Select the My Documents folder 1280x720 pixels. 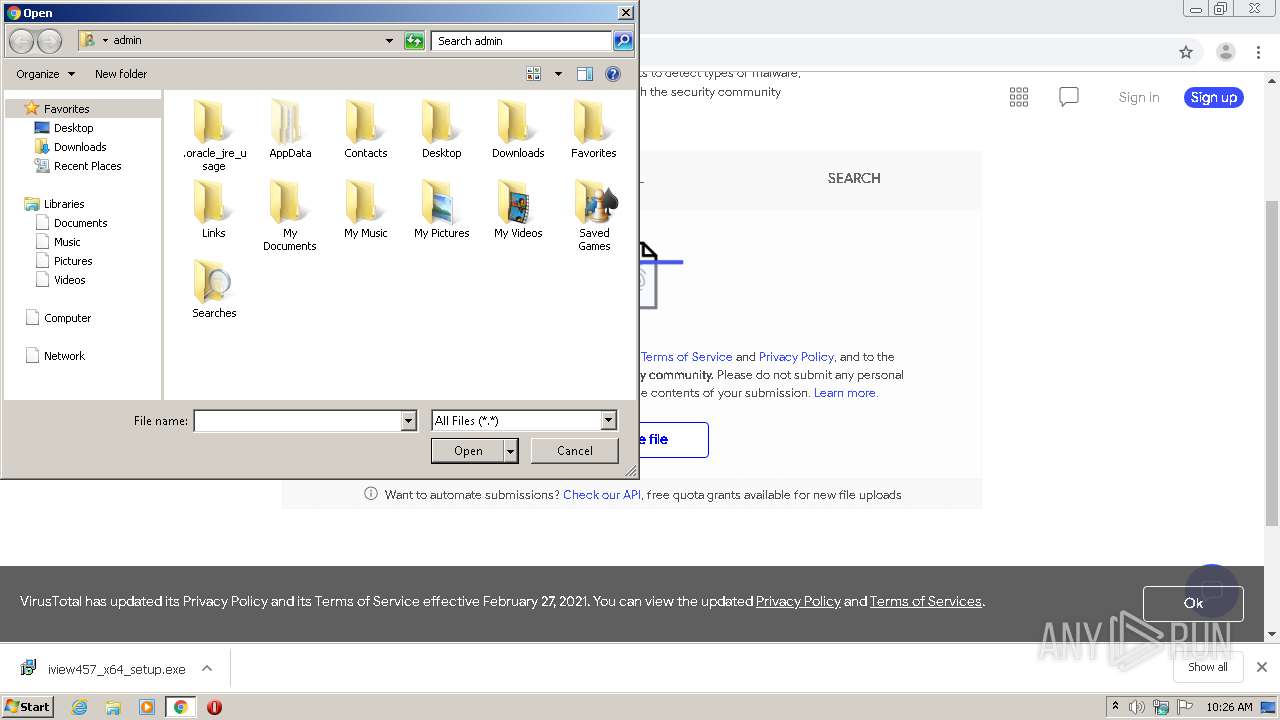290,215
